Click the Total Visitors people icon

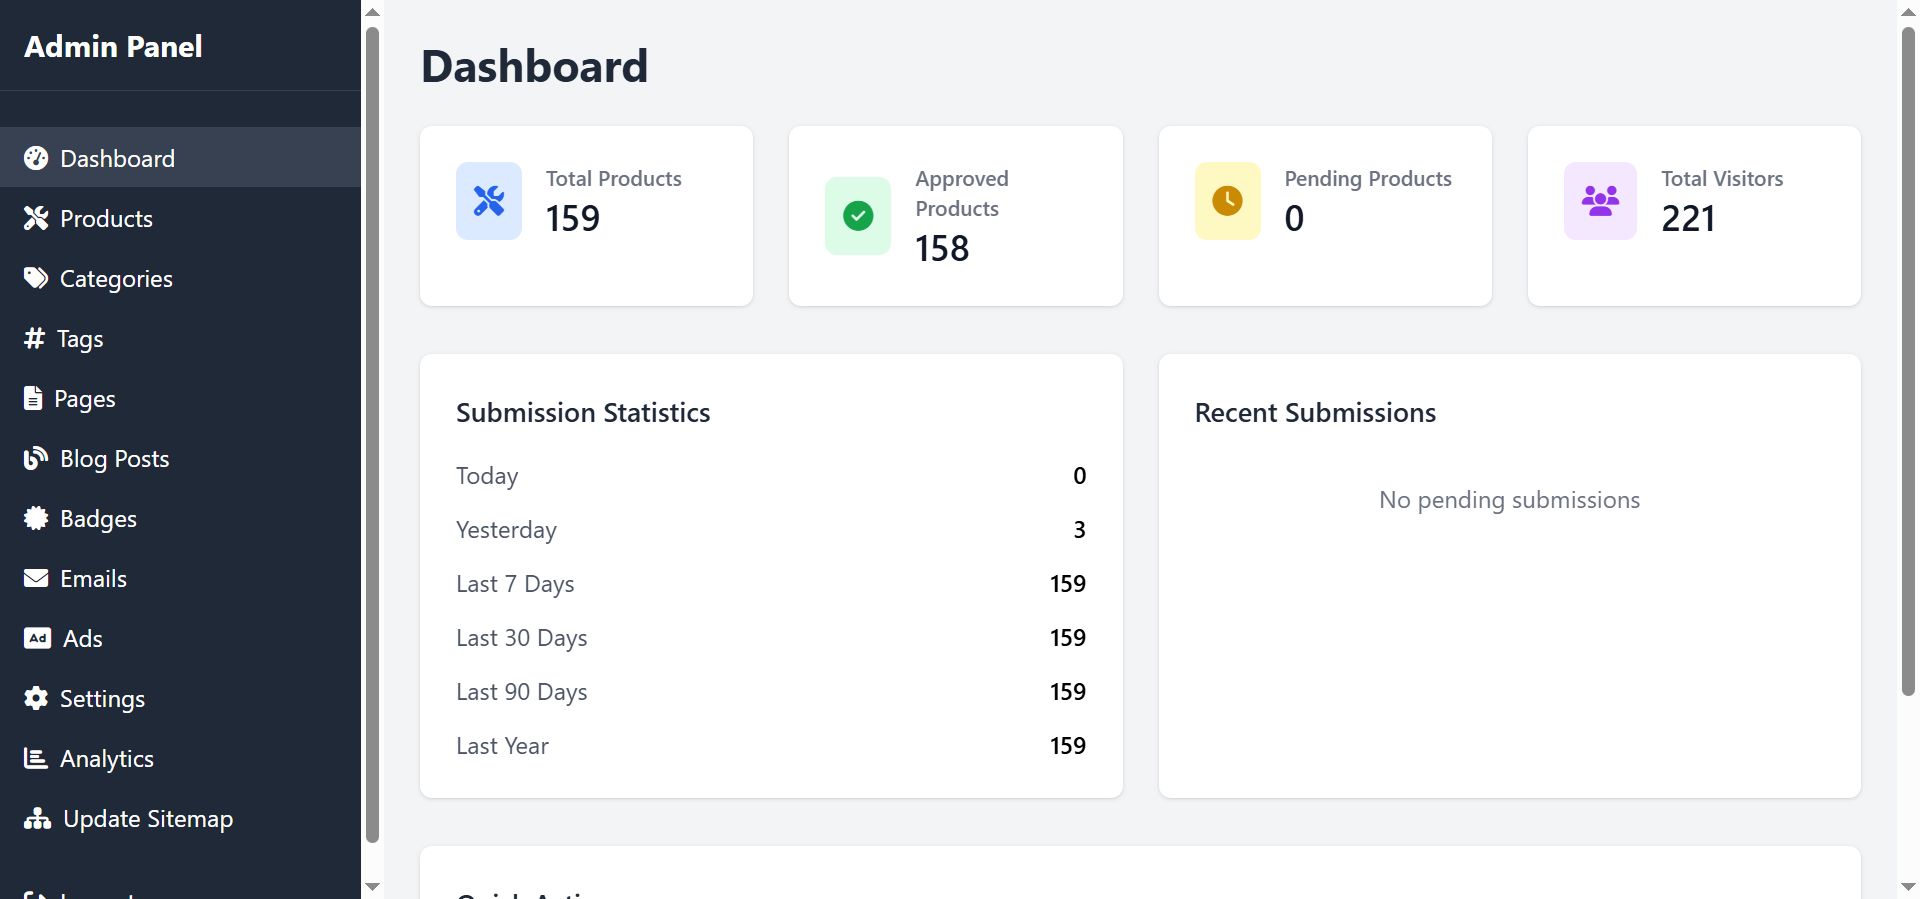click(1600, 201)
